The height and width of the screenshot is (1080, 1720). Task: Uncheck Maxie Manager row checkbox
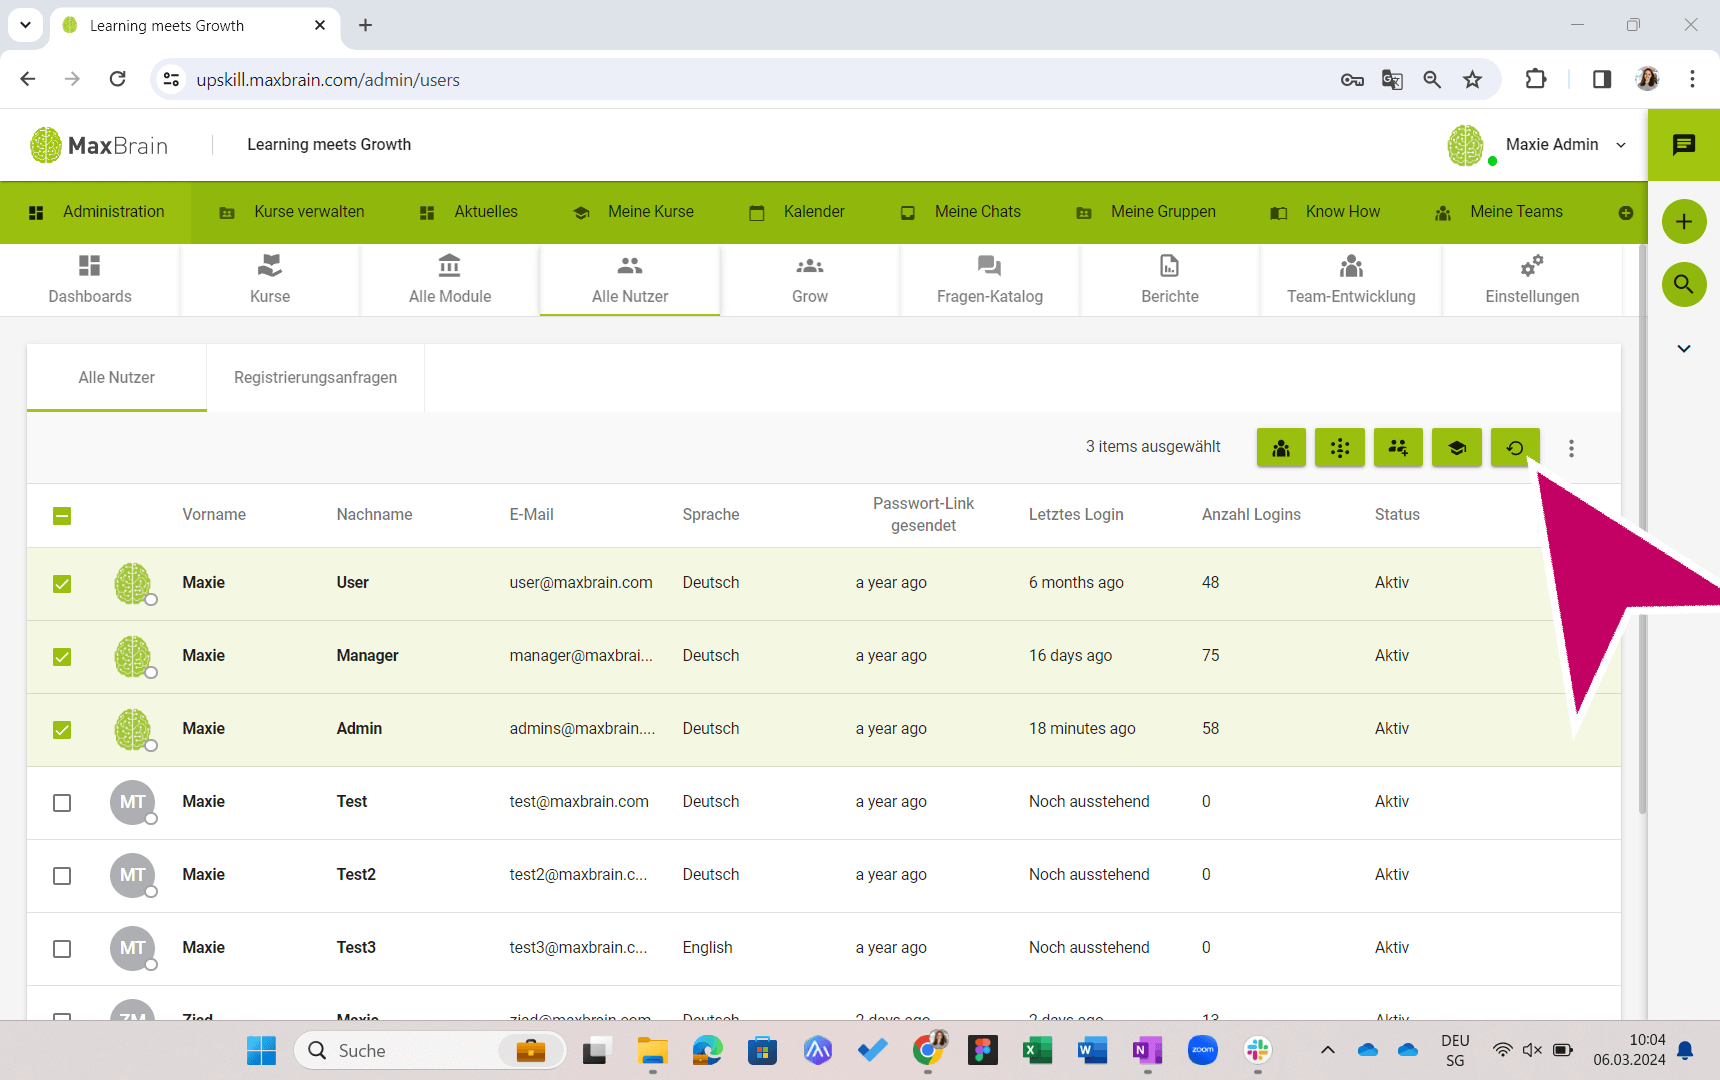click(62, 657)
